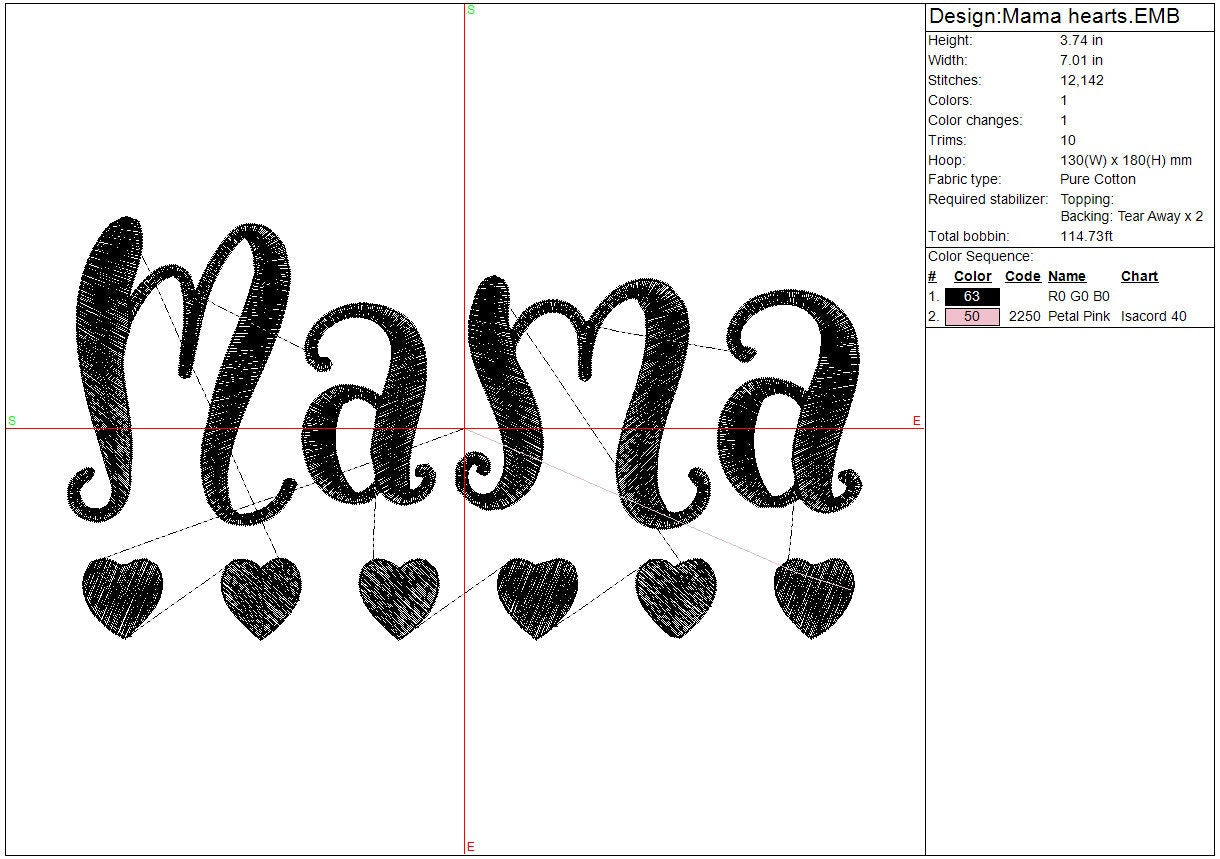Click the leftmost embroidered heart

122,596
